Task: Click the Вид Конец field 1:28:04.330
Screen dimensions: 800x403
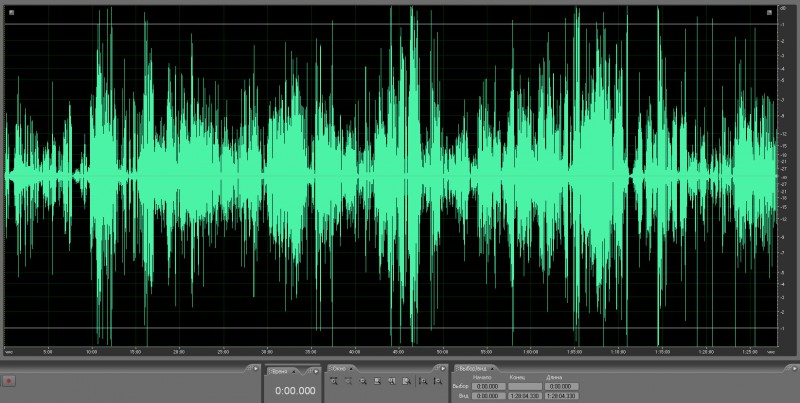Action: (525, 396)
